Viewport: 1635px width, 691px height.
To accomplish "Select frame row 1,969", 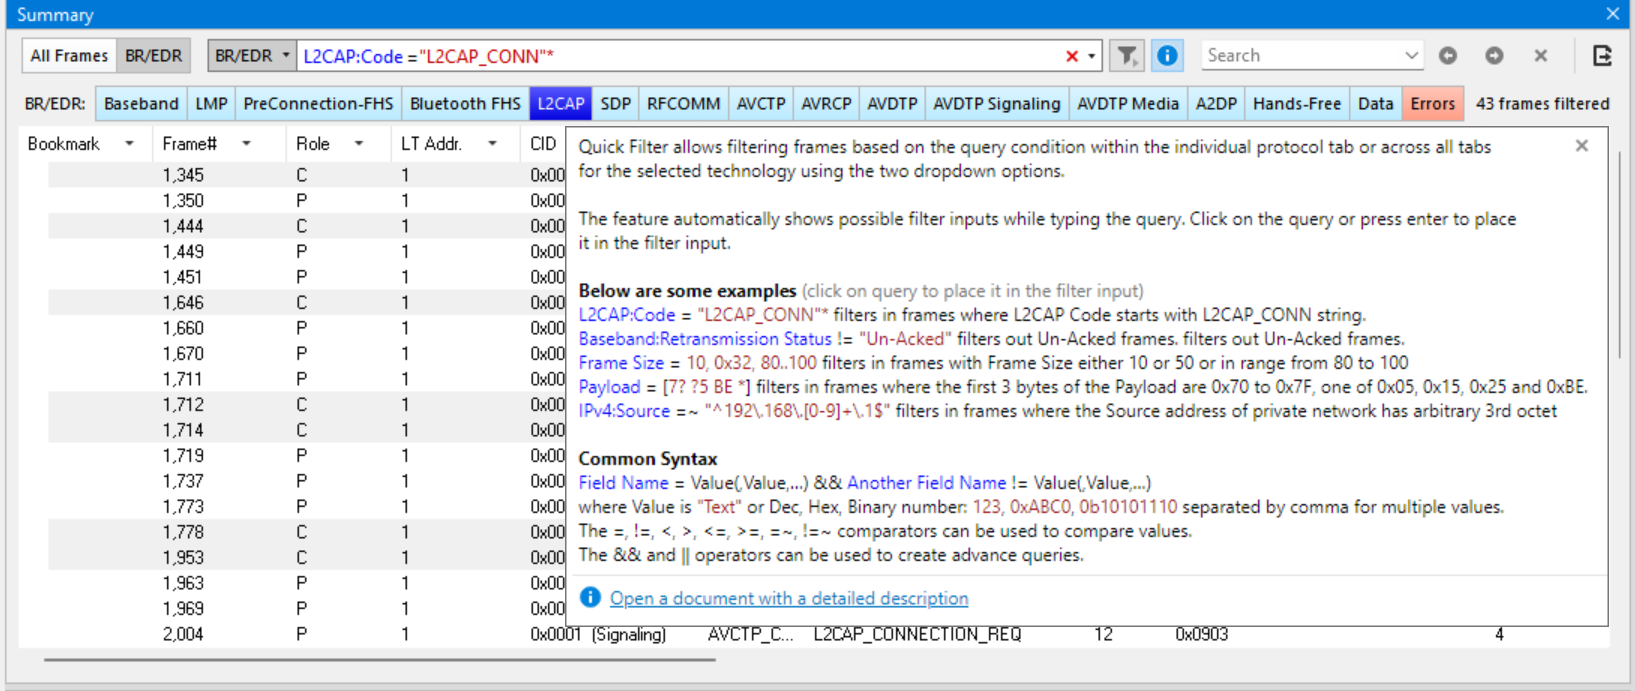I will click(306, 608).
